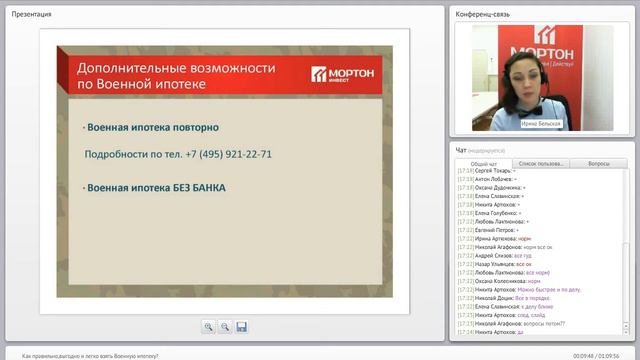Image resolution: width=640 pixels, height=360 pixels.
Task: Click Николай Доцик's 'Все в порядке' message
Action: (504, 298)
